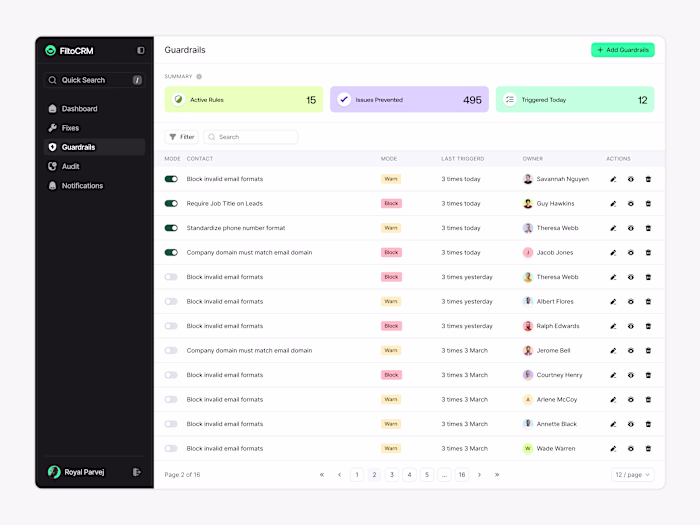
Task: Edit Savannah Nguyen's rule with the pencil icon
Action: (x=613, y=179)
